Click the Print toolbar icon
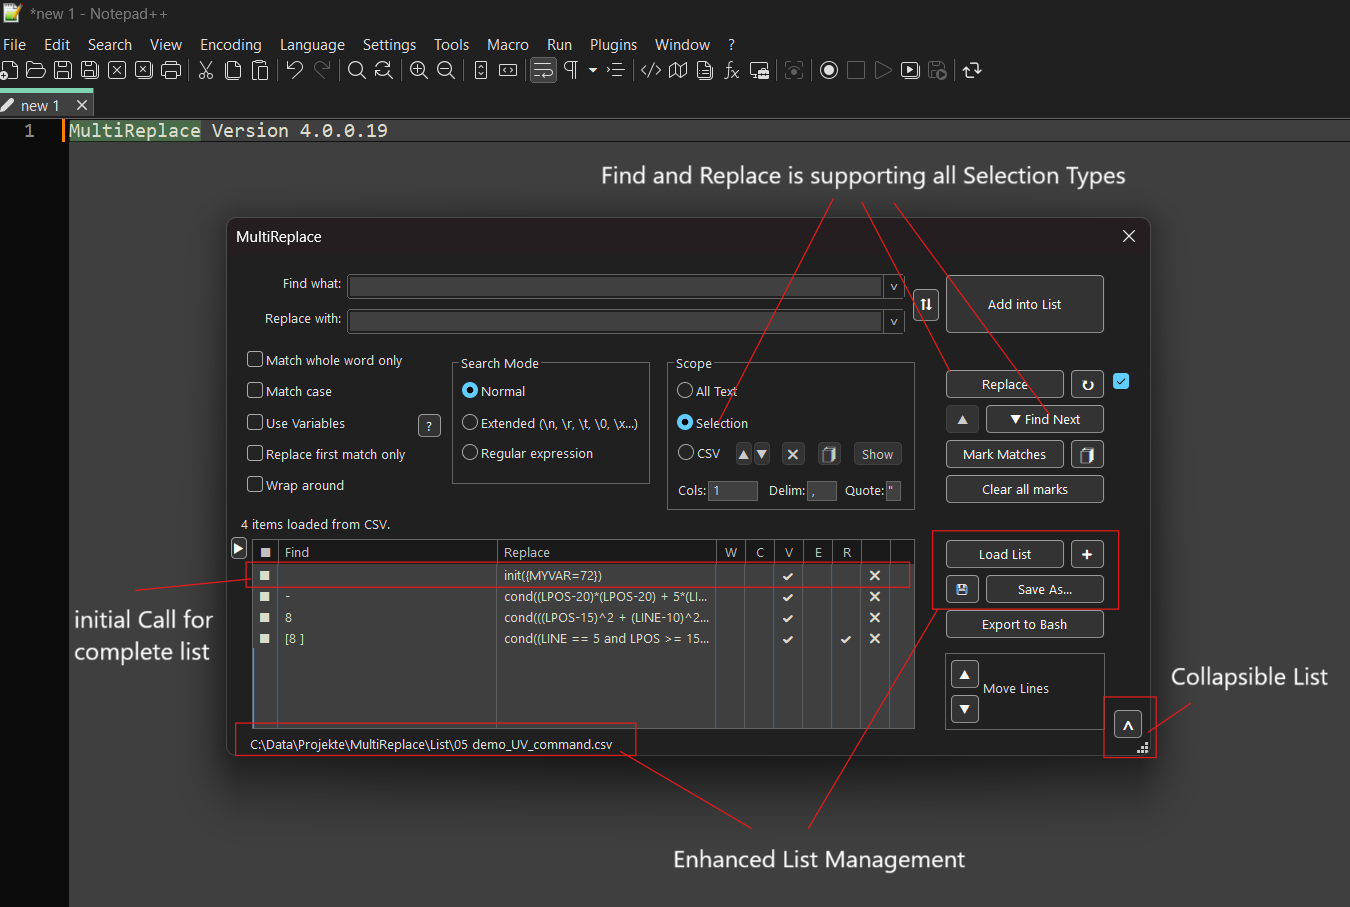This screenshot has width=1350, height=907. tap(171, 70)
